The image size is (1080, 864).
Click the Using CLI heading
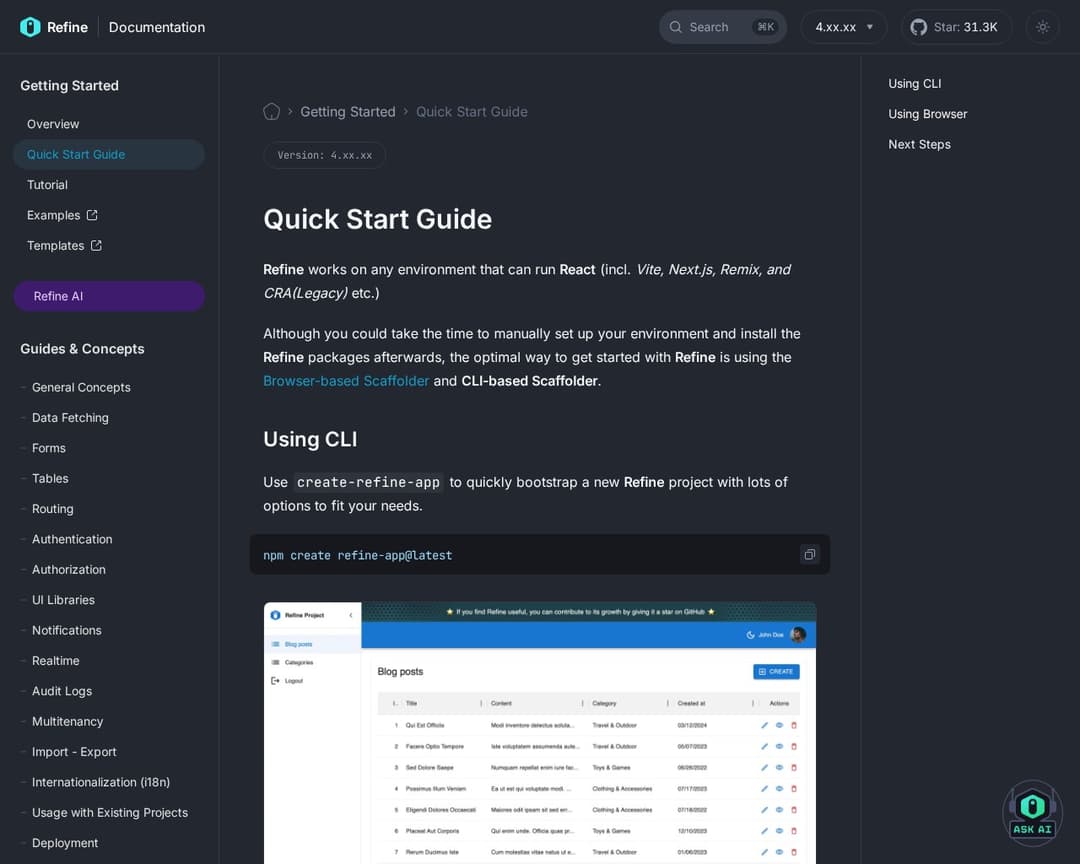coord(310,439)
